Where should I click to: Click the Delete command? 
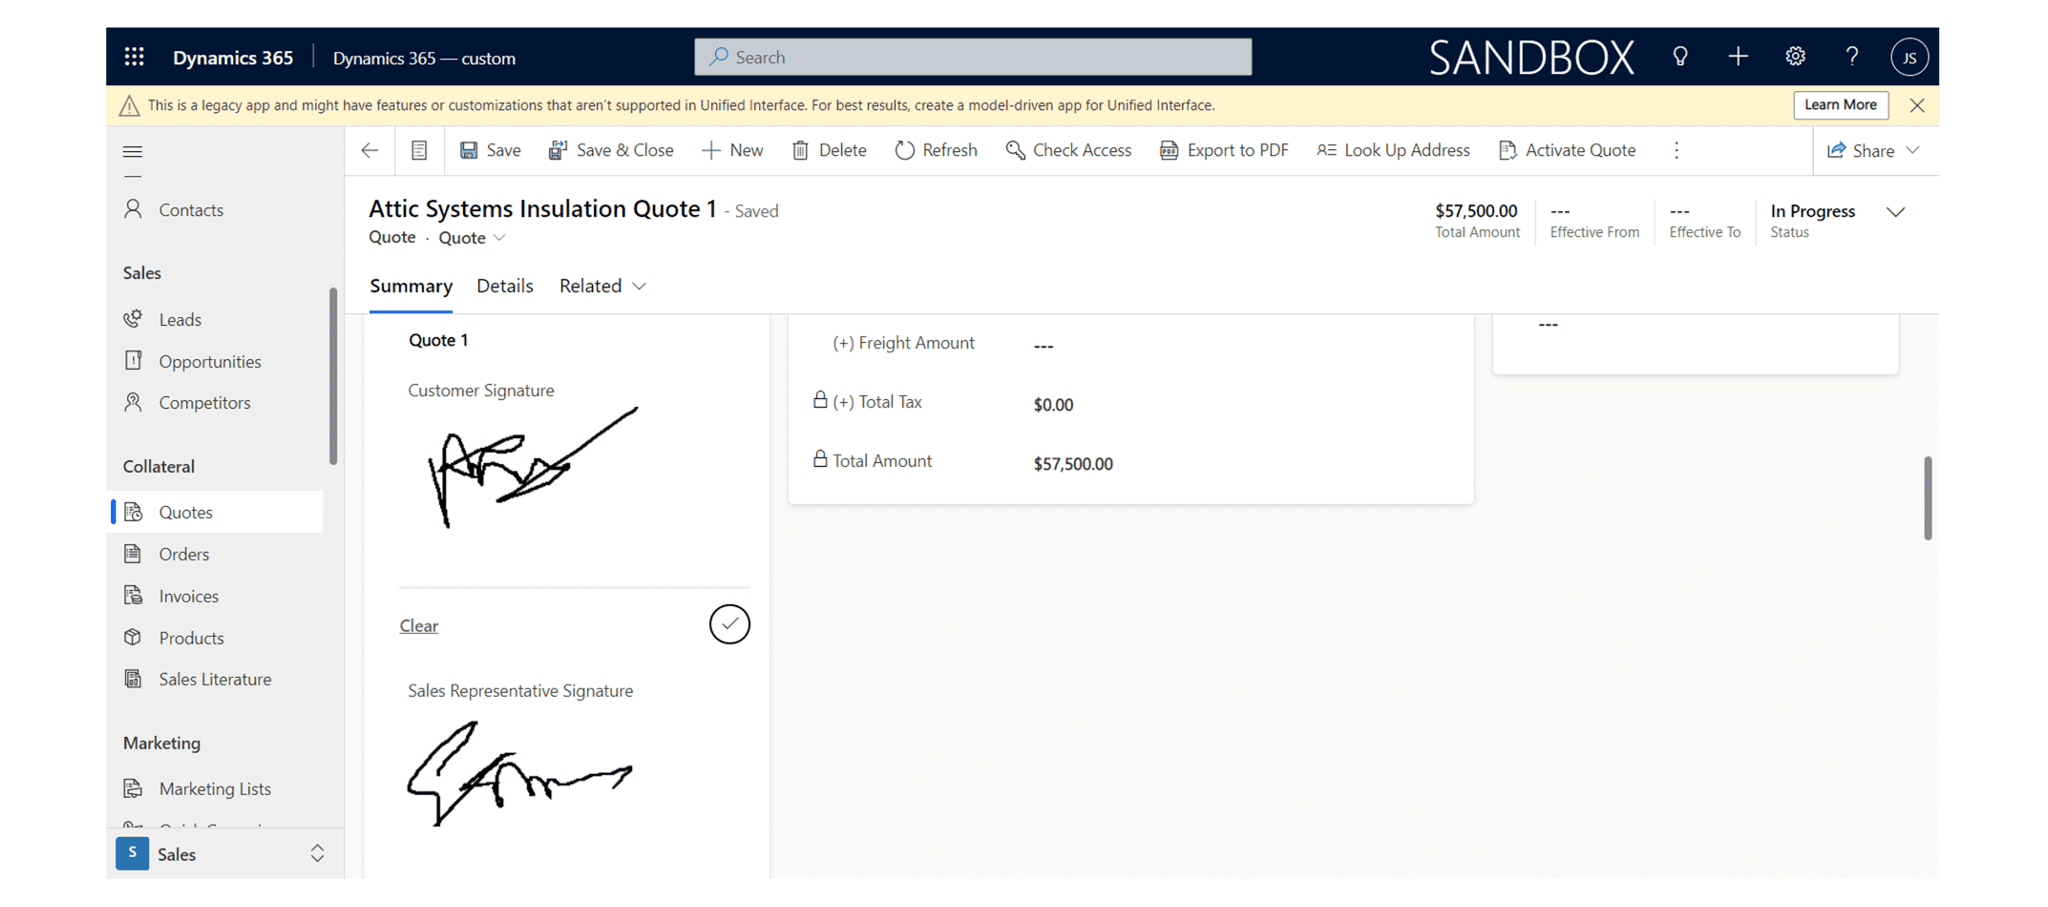coord(829,150)
